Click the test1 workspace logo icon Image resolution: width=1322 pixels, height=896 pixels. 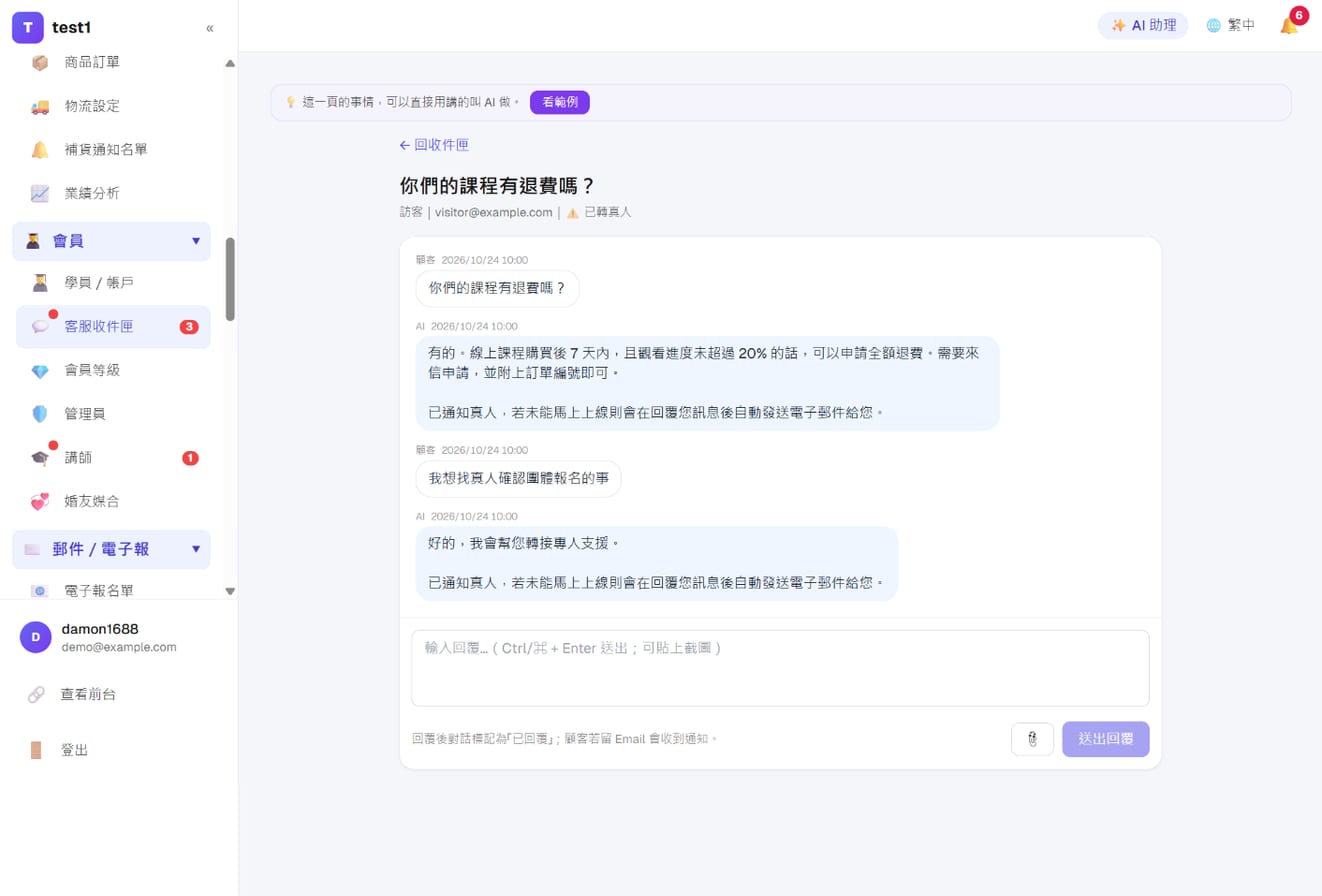click(28, 27)
